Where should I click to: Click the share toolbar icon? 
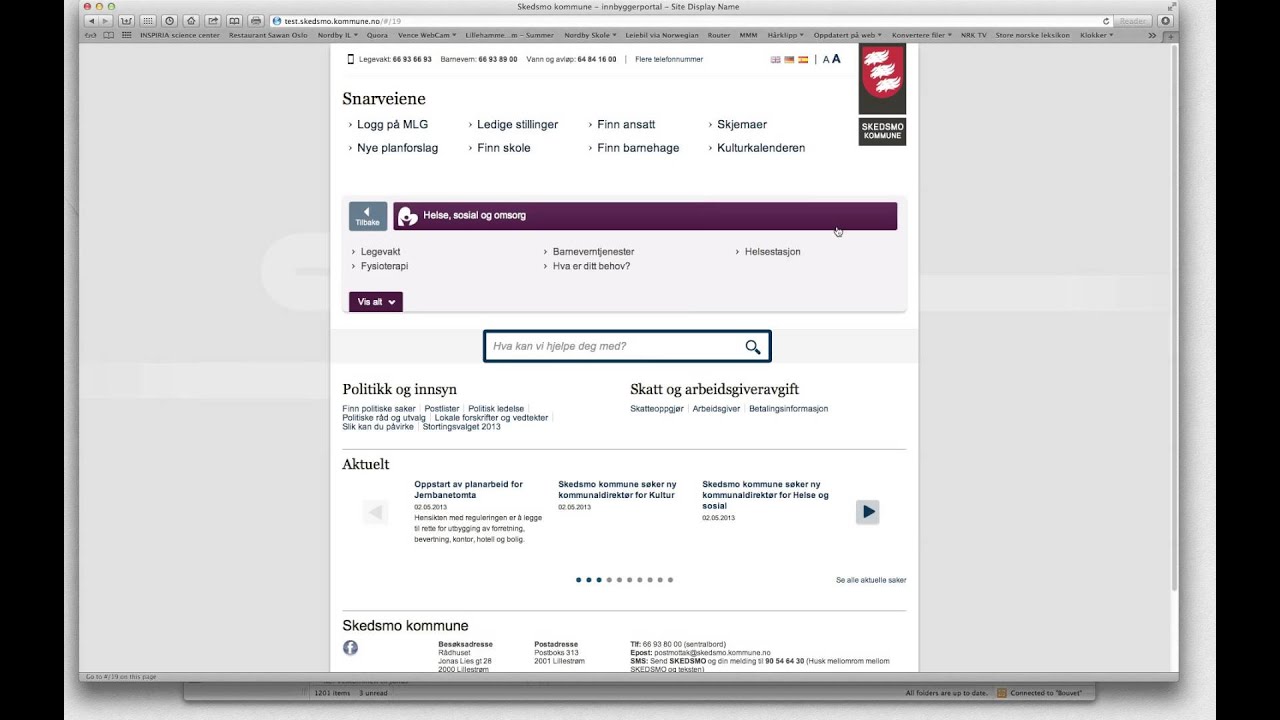tap(213, 20)
